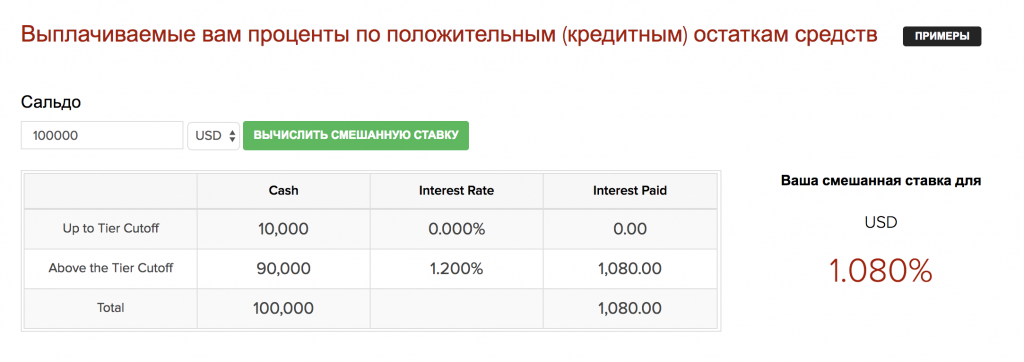Click the 1.200% interest rate cell
The image size is (1024, 362).
coord(456,269)
